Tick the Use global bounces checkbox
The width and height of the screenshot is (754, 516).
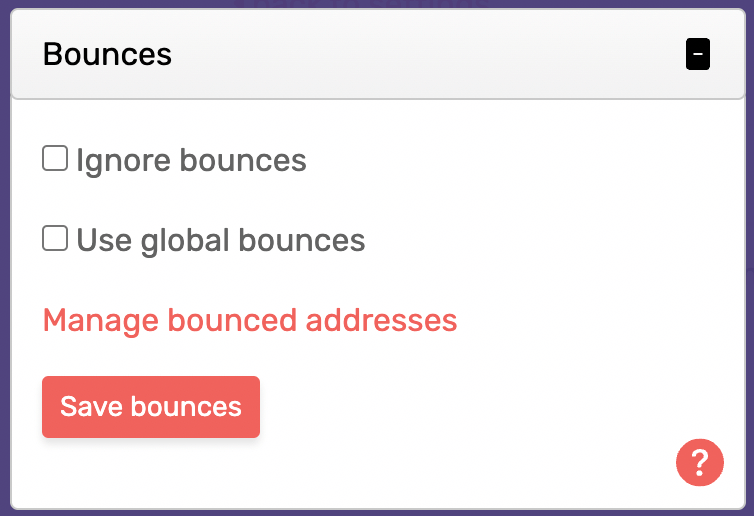point(55,238)
